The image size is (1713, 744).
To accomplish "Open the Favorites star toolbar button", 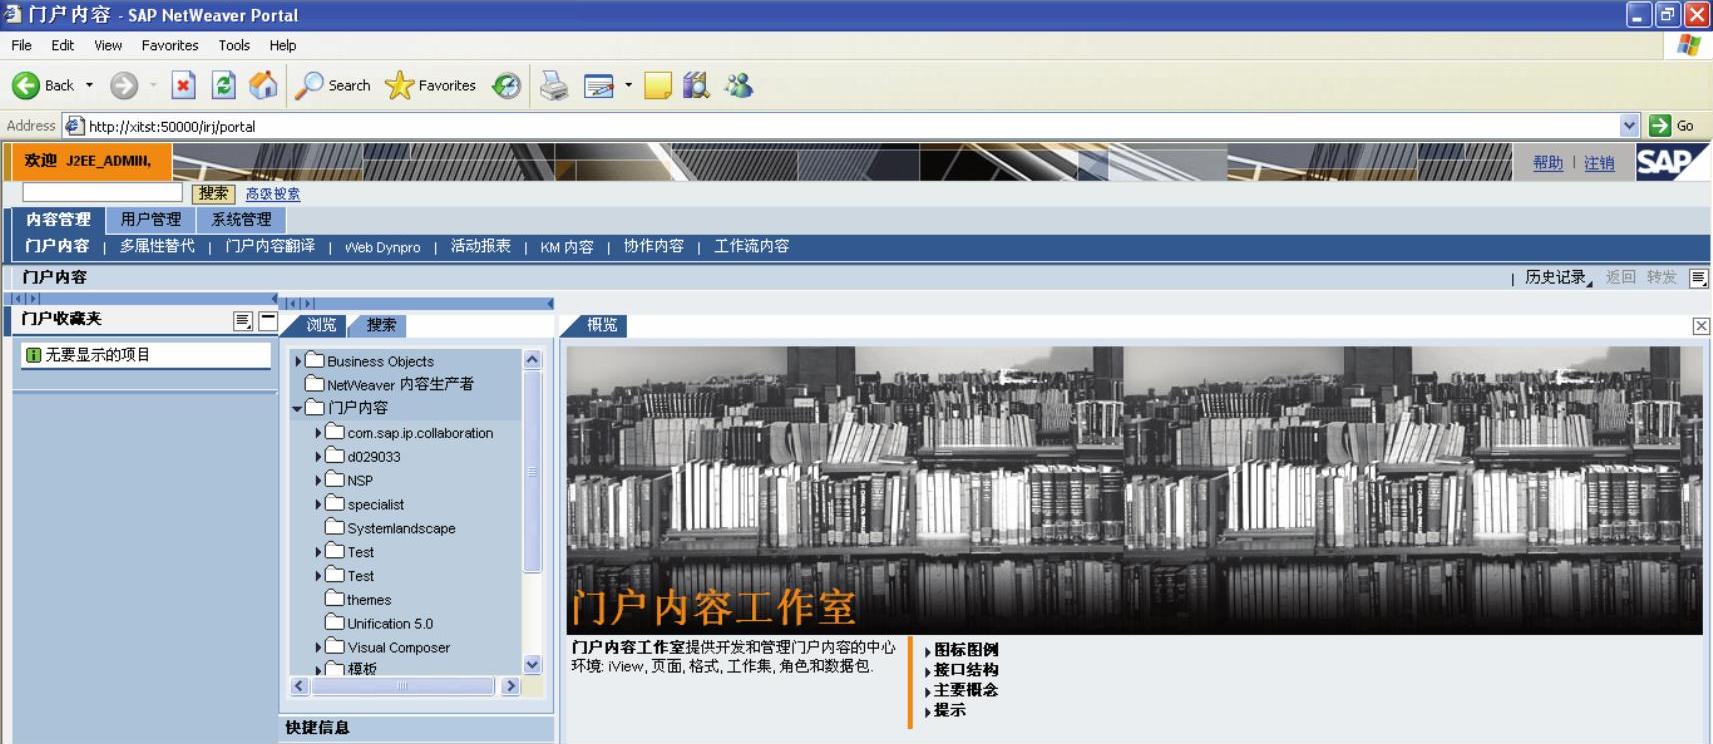I will [431, 86].
